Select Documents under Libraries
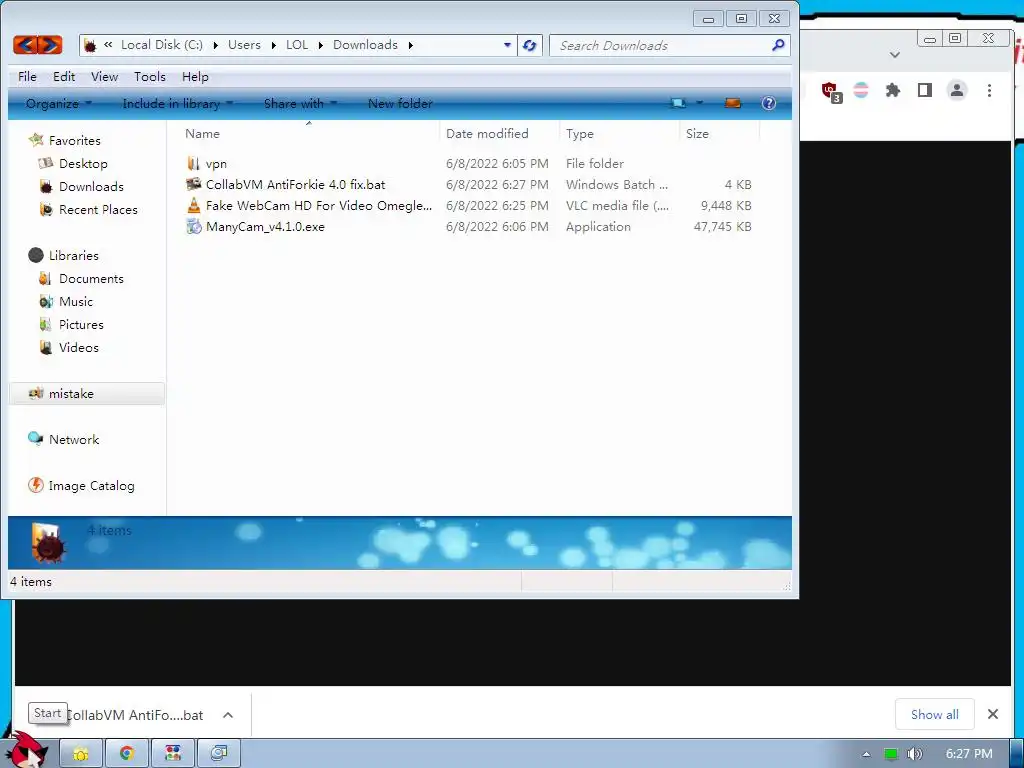The height and width of the screenshot is (768, 1024). coord(91,278)
